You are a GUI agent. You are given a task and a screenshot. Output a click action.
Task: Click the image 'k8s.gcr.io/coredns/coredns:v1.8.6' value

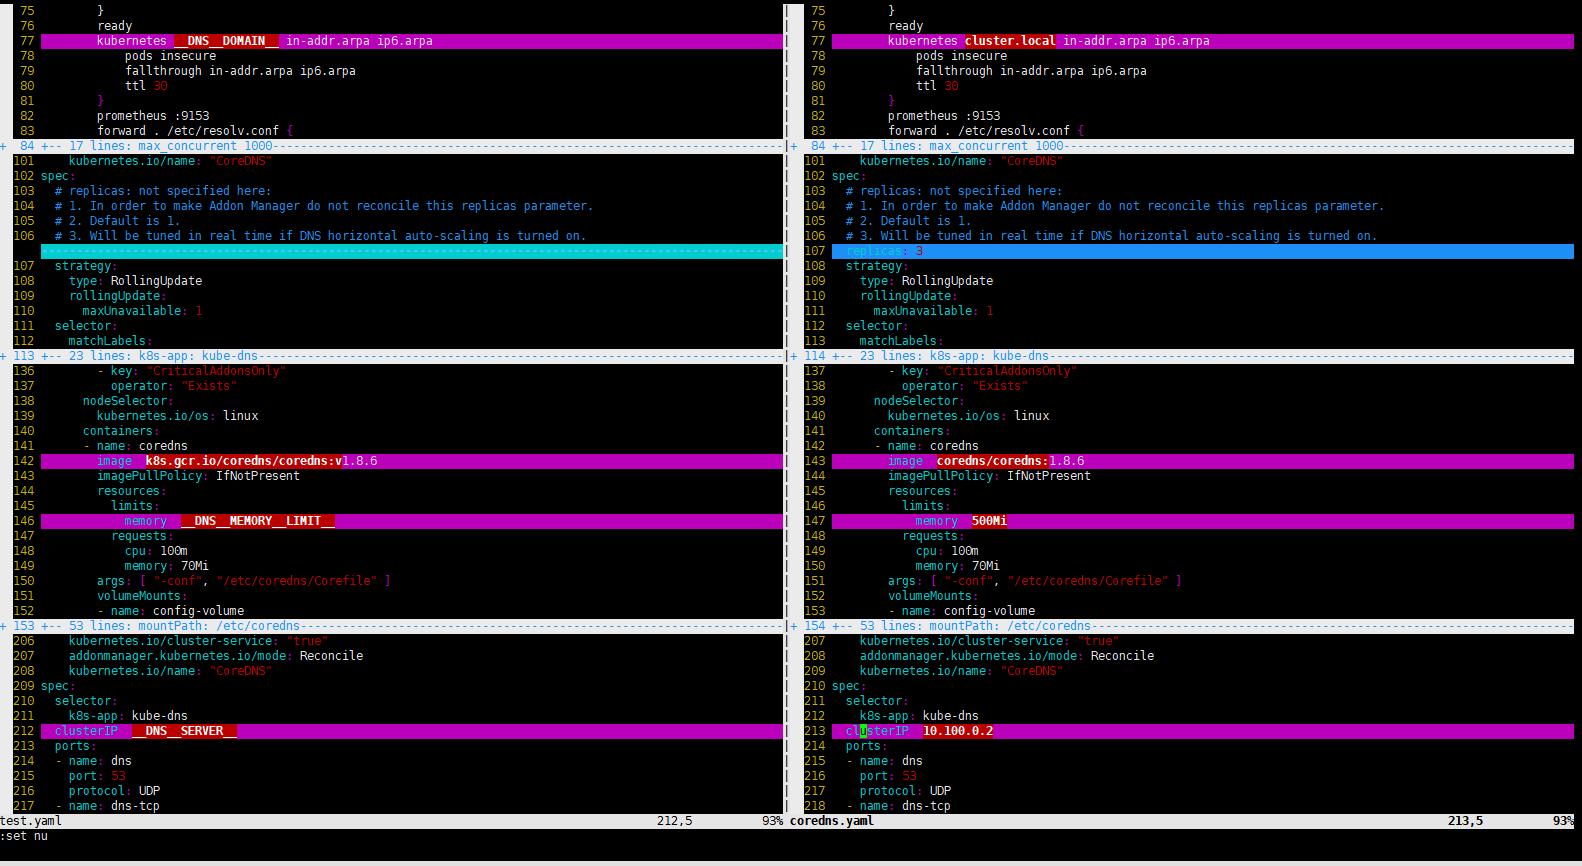pyautogui.click(x=261, y=461)
